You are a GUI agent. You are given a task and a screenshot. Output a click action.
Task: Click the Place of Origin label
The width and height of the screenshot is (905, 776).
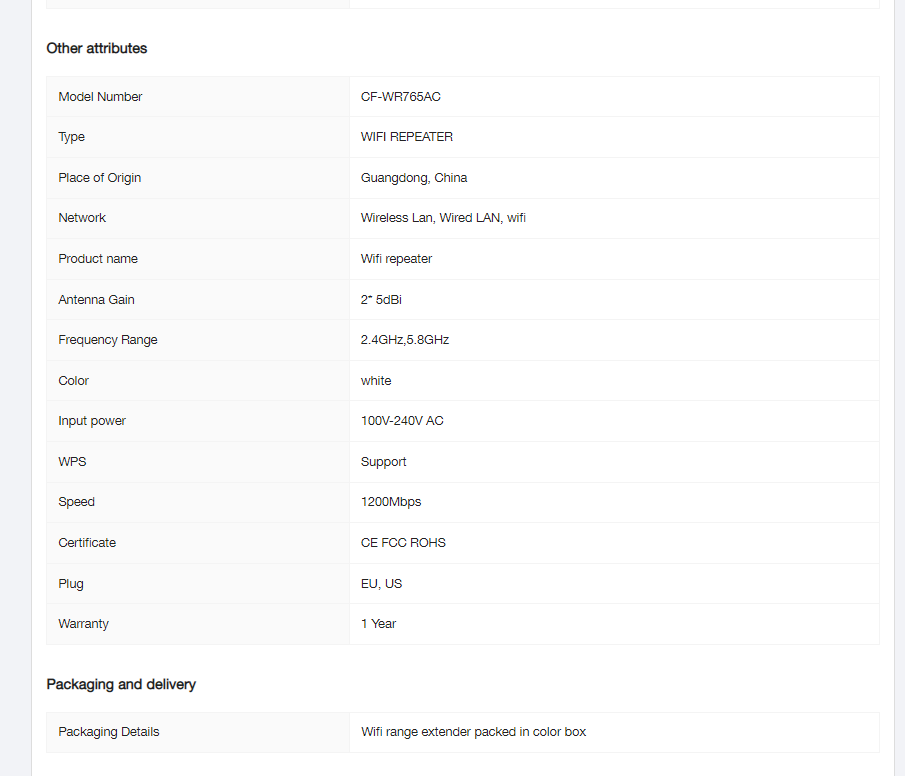click(x=99, y=178)
